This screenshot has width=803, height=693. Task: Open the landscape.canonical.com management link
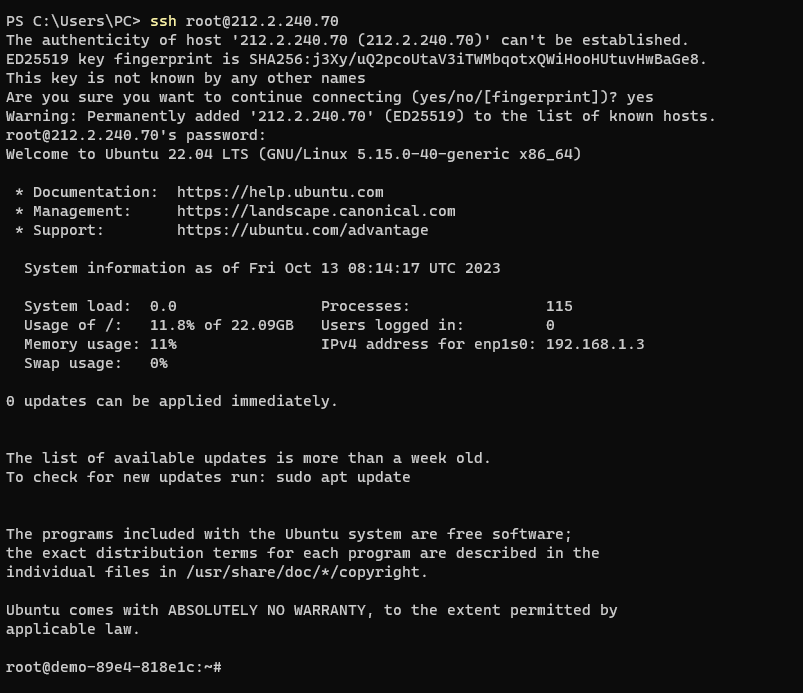(x=316, y=211)
